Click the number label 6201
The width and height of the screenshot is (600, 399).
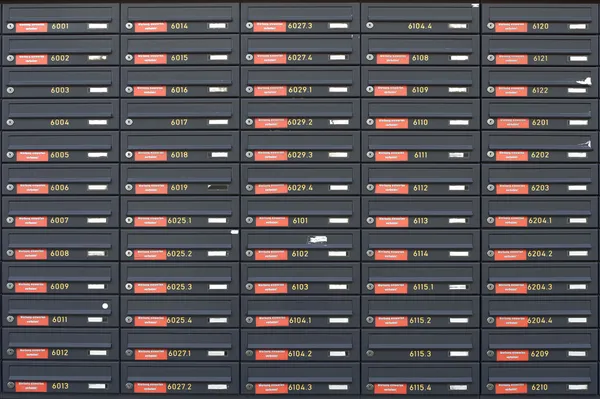tap(540, 122)
